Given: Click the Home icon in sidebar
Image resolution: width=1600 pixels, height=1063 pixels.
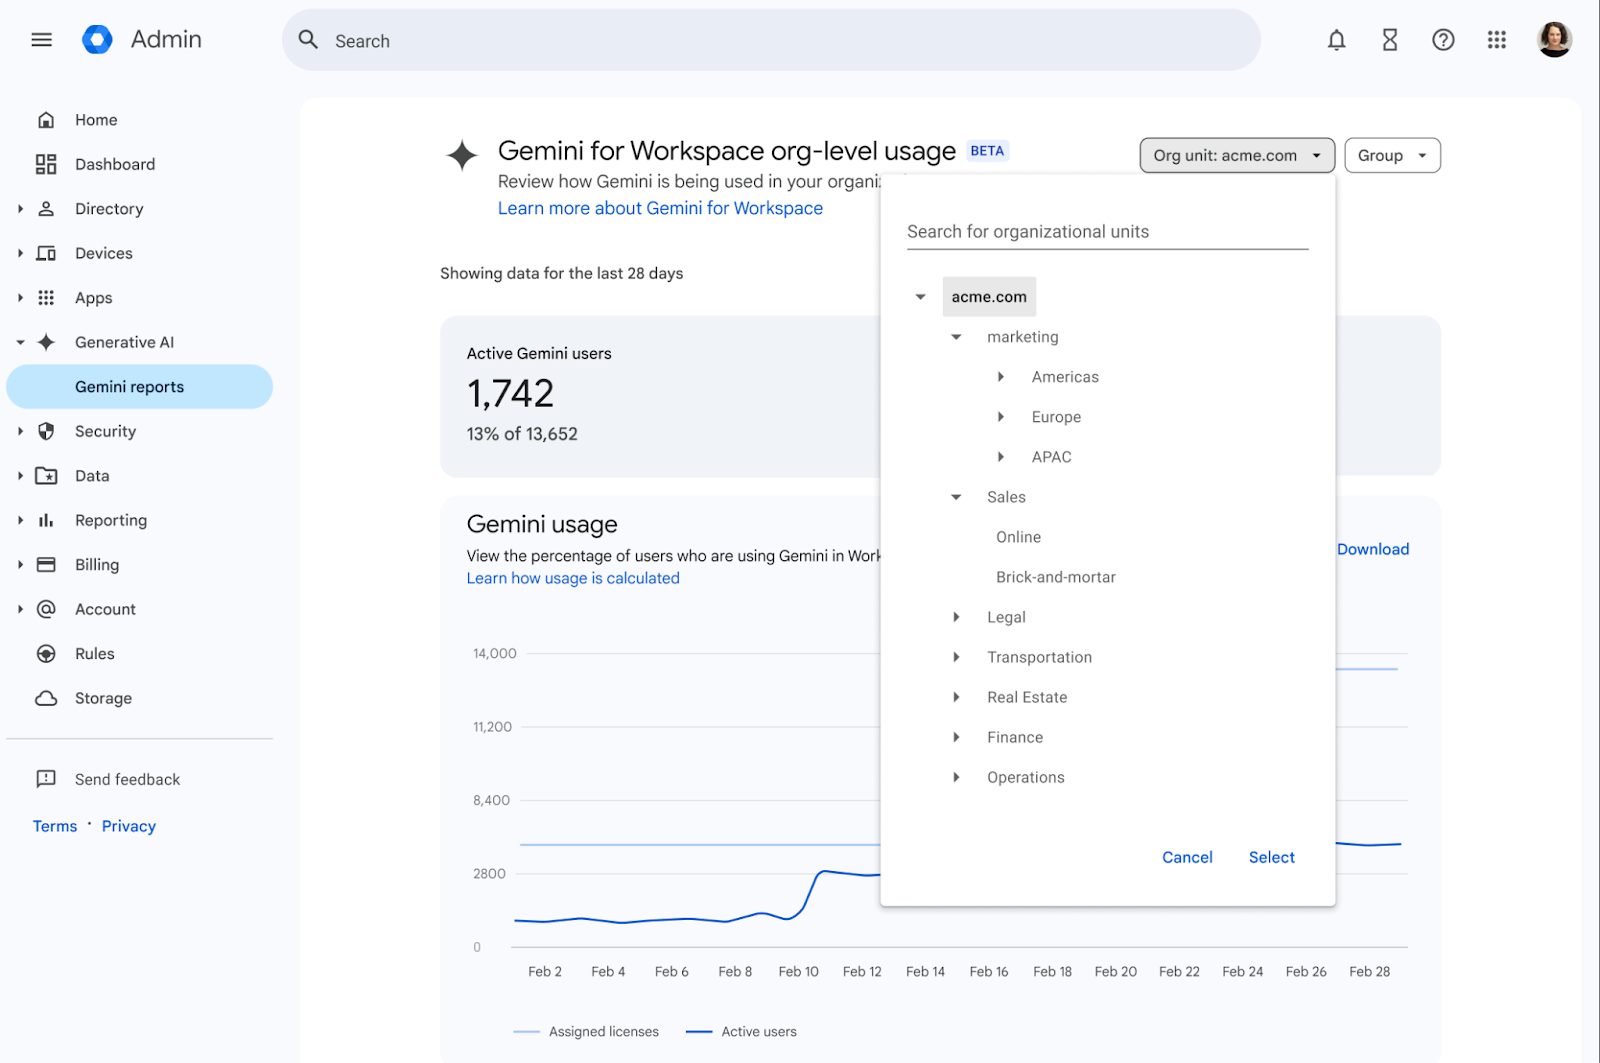Looking at the screenshot, I should point(46,120).
